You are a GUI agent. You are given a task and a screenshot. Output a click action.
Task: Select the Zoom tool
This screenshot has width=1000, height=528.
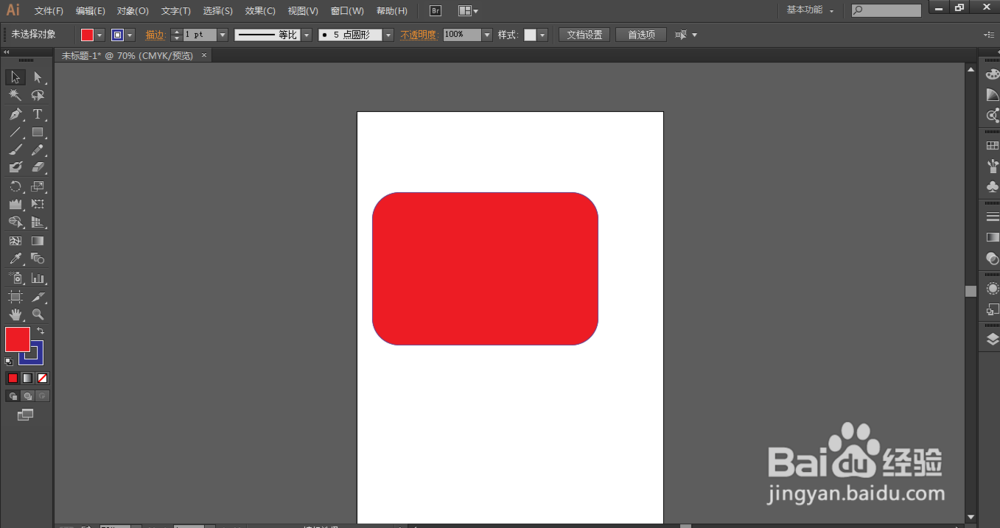(x=38, y=314)
